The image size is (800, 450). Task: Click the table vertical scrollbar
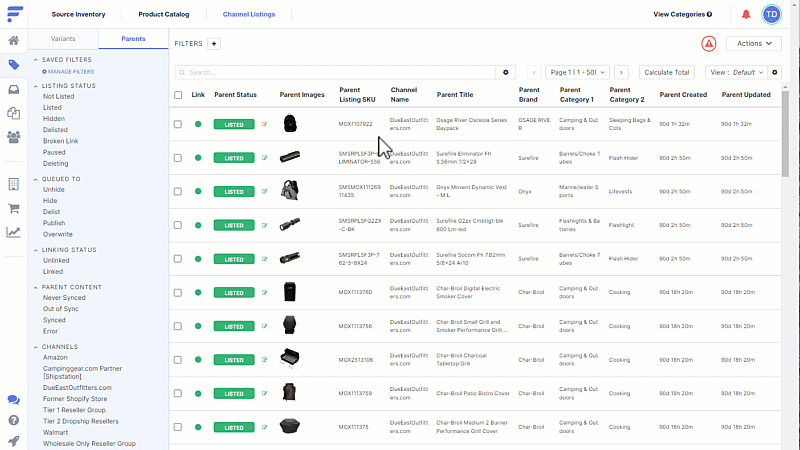point(785,132)
